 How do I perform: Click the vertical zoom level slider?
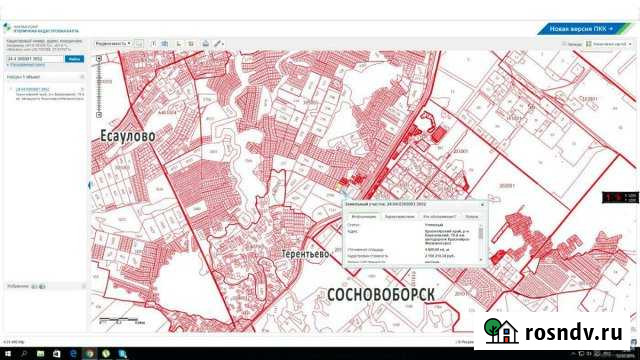99,87
